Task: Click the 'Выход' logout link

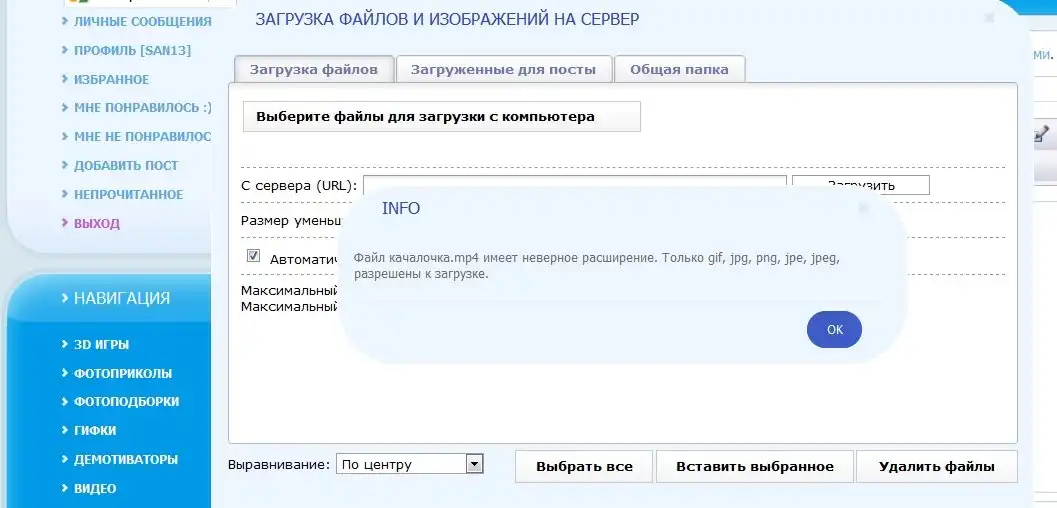Action: 96,223
